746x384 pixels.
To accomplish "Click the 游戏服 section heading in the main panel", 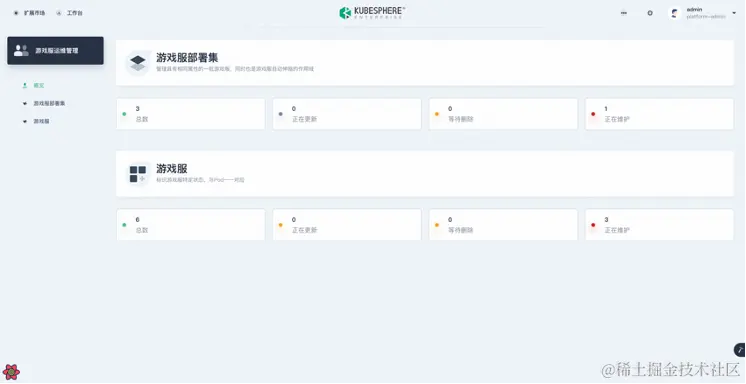I will pyautogui.click(x=172, y=168).
